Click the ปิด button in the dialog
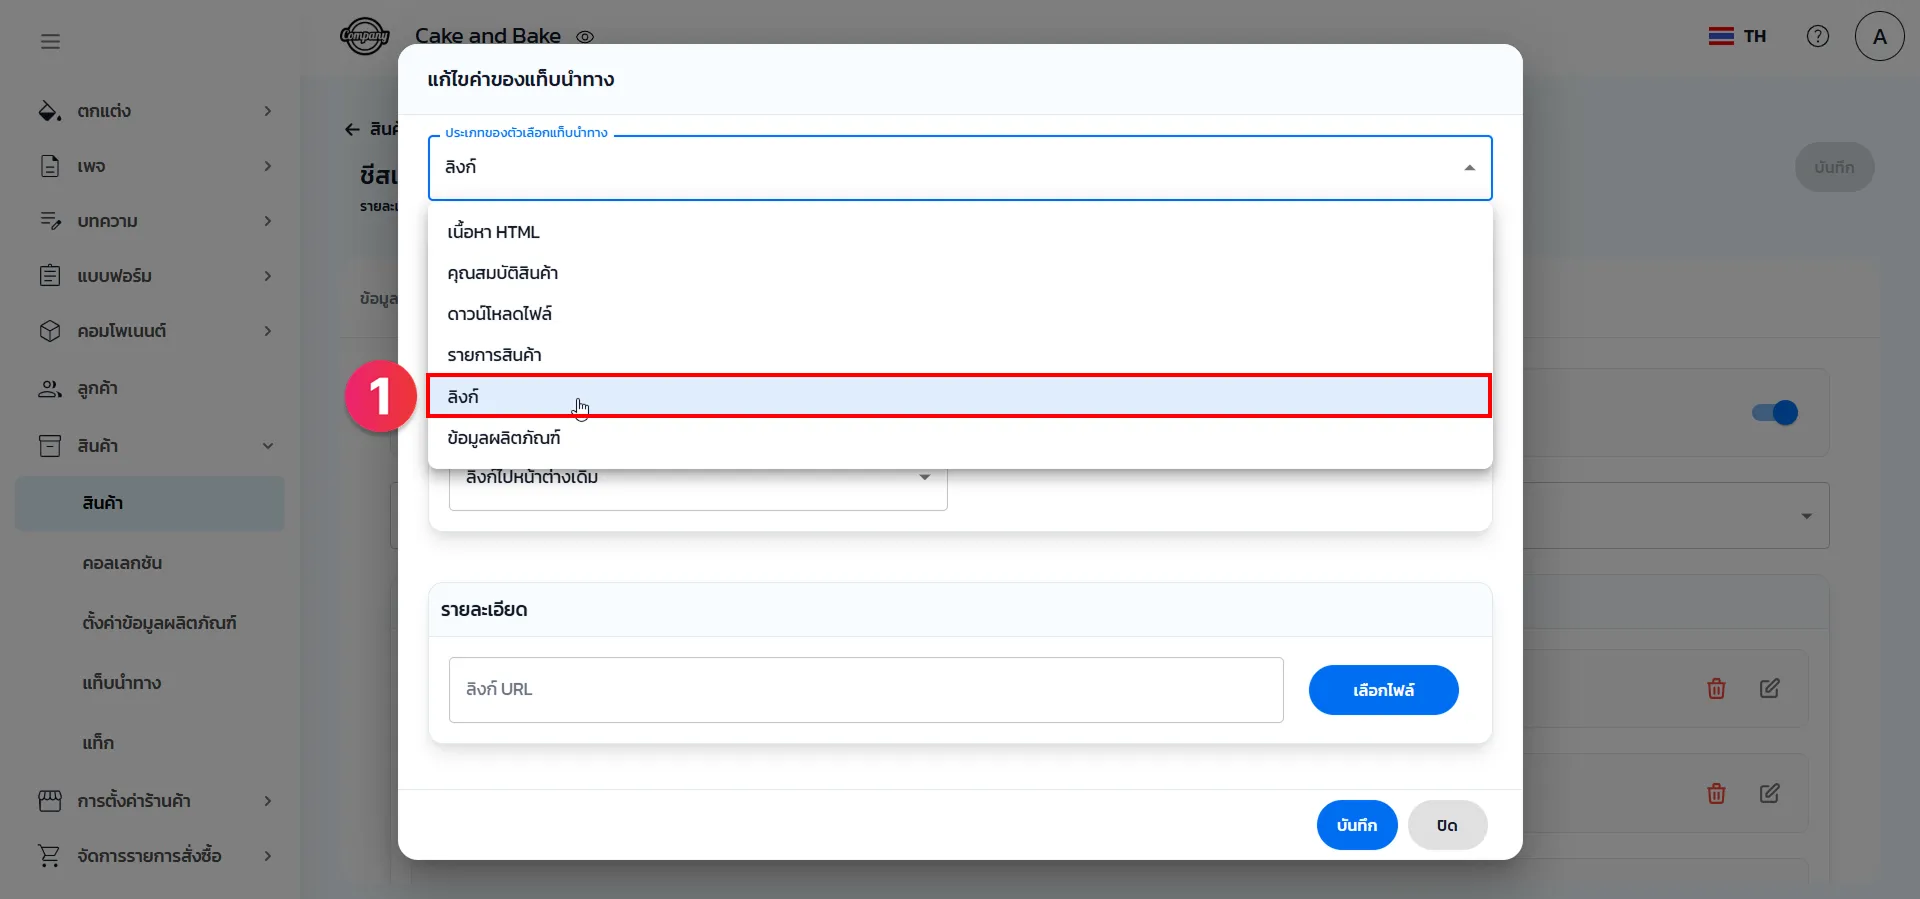1920x899 pixels. tap(1446, 825)
